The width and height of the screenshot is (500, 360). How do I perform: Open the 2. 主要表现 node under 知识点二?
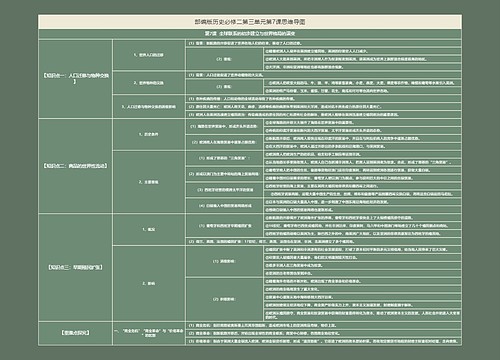tap(149, 182)
